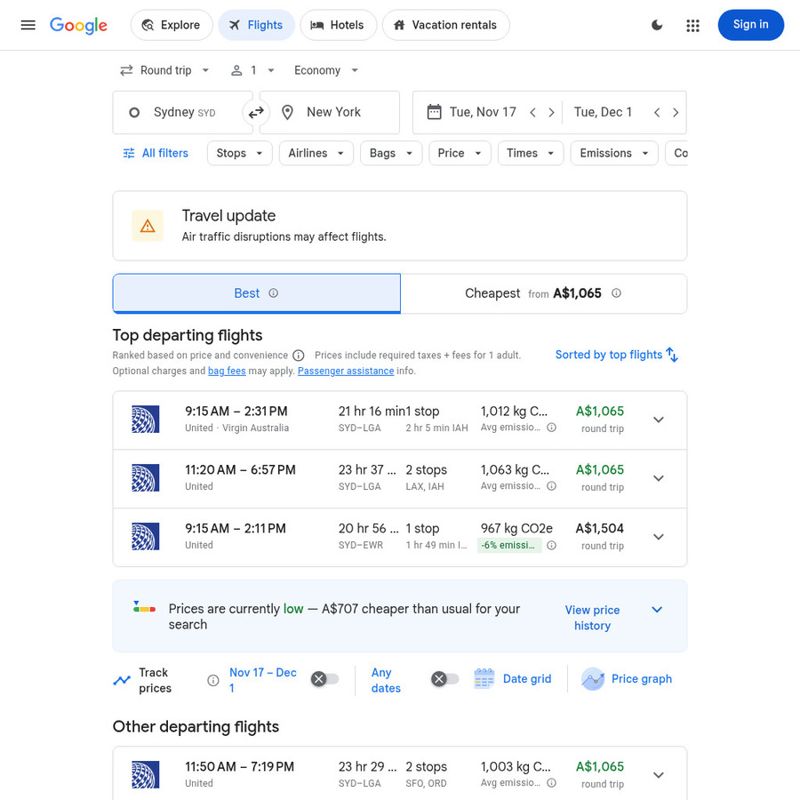Open the passenger count dropdown
The image size is (800, 800).
(253, 70)
